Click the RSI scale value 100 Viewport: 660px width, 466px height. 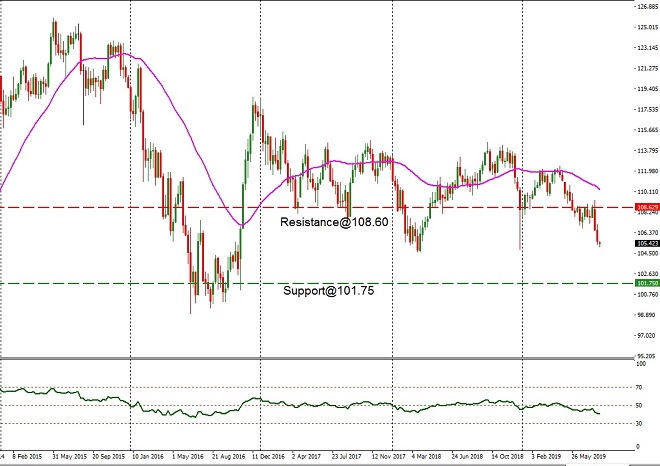[641, 364]
